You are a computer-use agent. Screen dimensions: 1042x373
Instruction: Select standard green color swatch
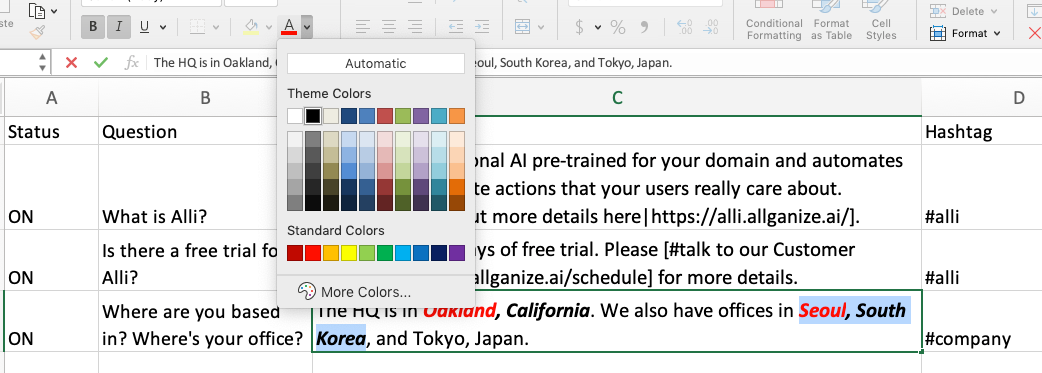(x=385, y=253)
